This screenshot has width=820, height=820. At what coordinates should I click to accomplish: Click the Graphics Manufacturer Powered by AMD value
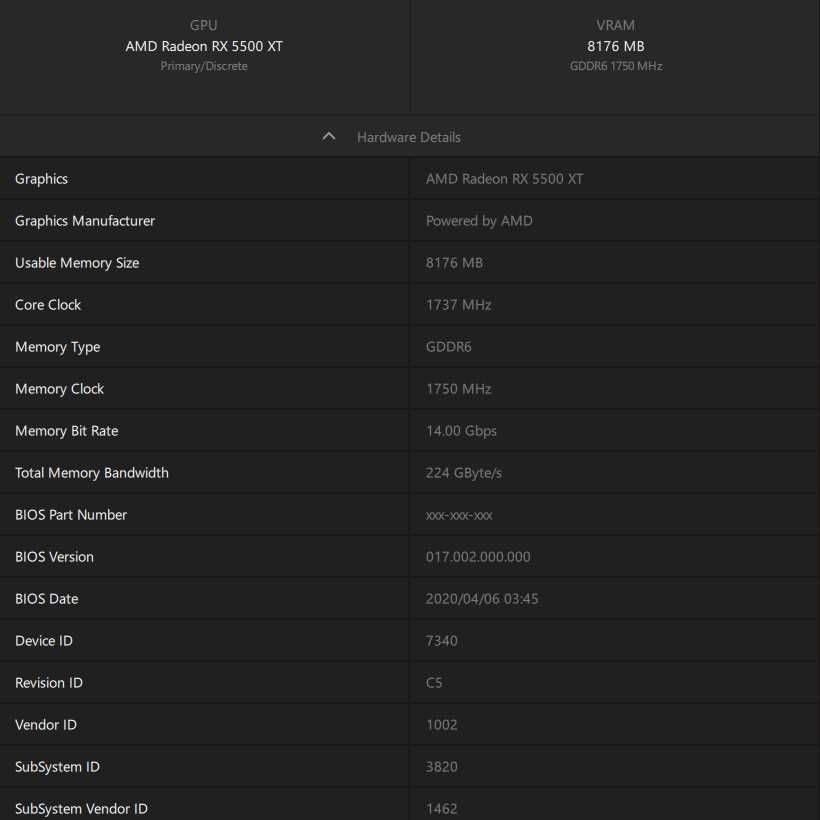pos(479,221)
